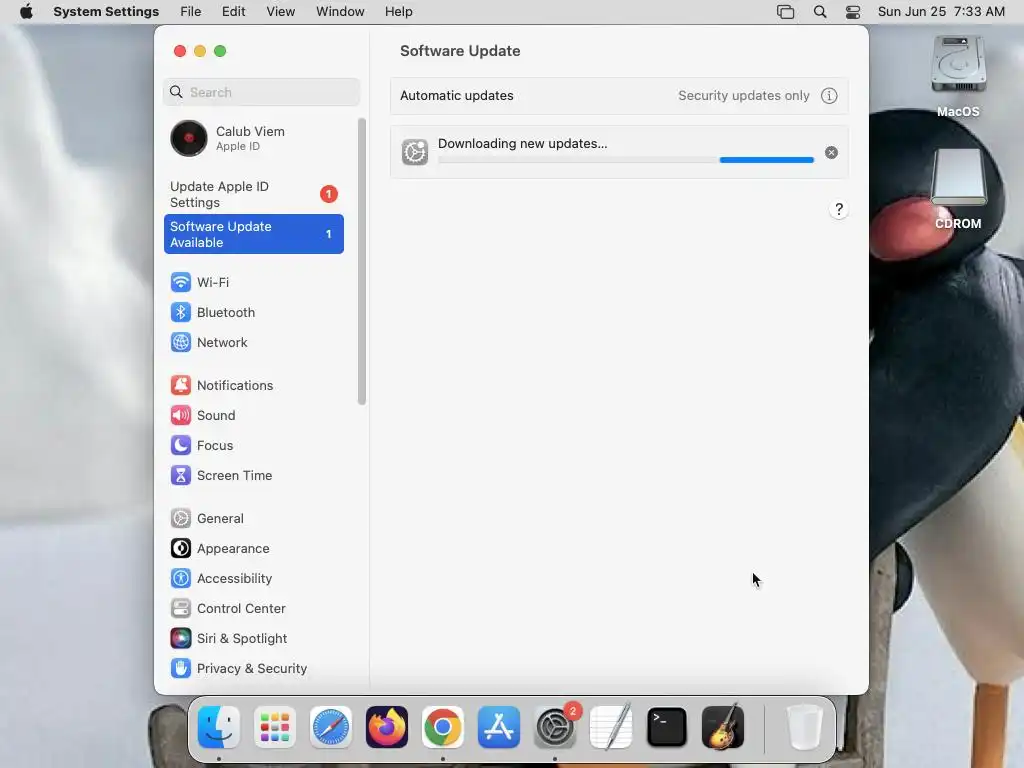Click 'Security updates only' text
The height and width of the screenshot is (768, 1024).
click(x=743, y=96)
